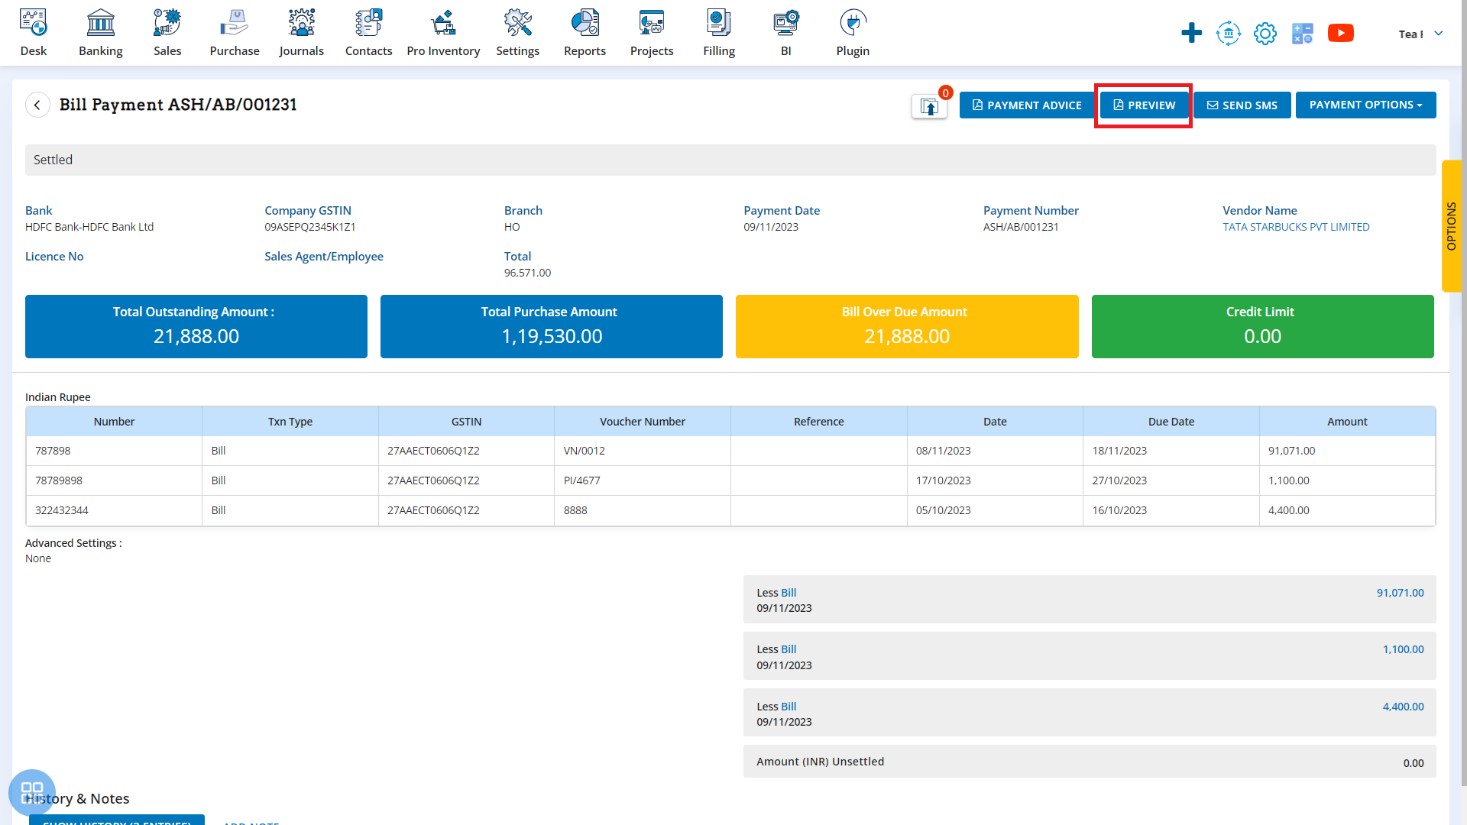Click the Due Date column header
This screenshot has height=825, width=1467.
tap(1171, 421)
